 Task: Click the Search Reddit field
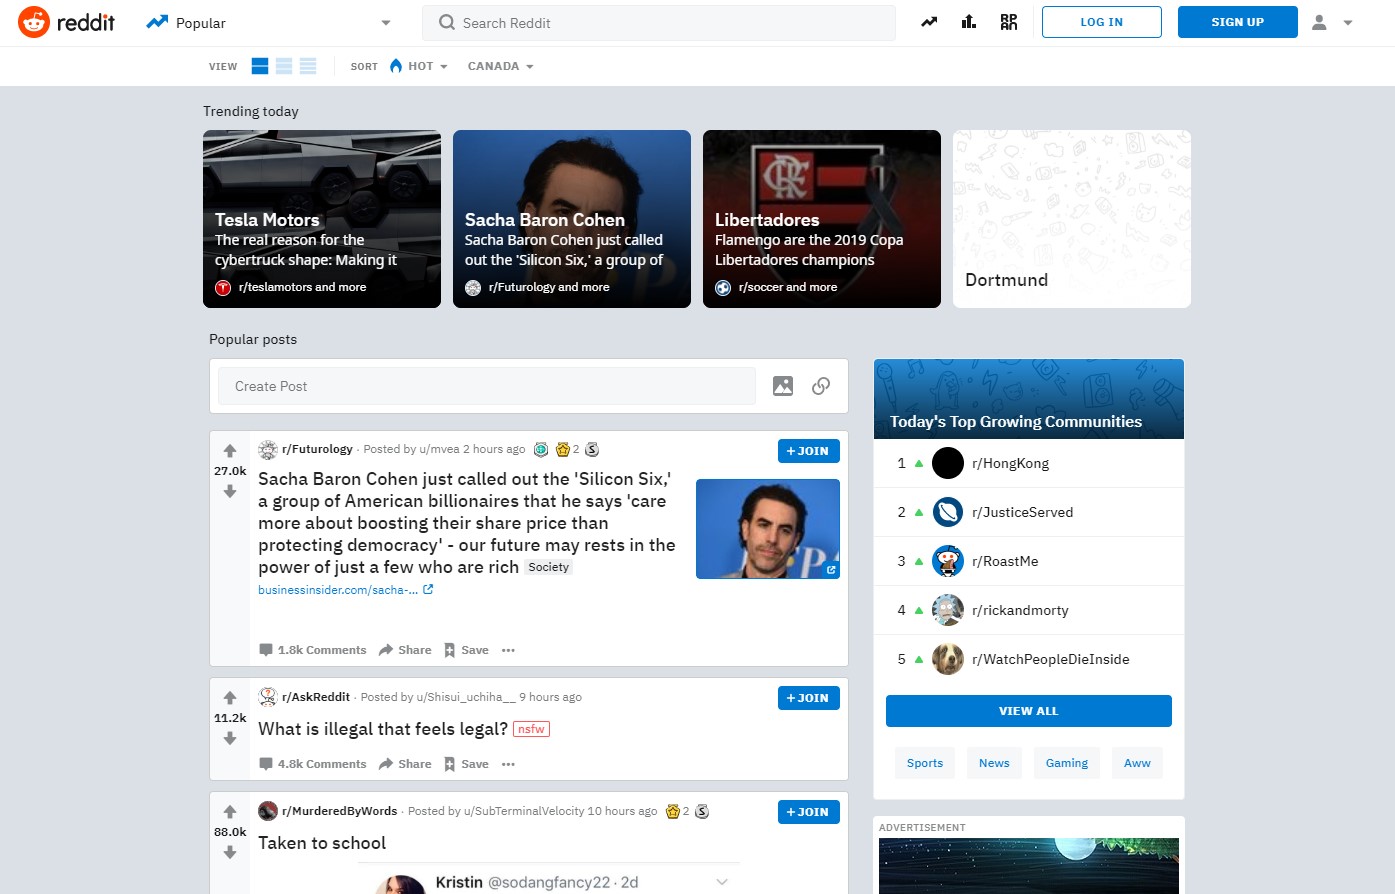pos(659,22)
